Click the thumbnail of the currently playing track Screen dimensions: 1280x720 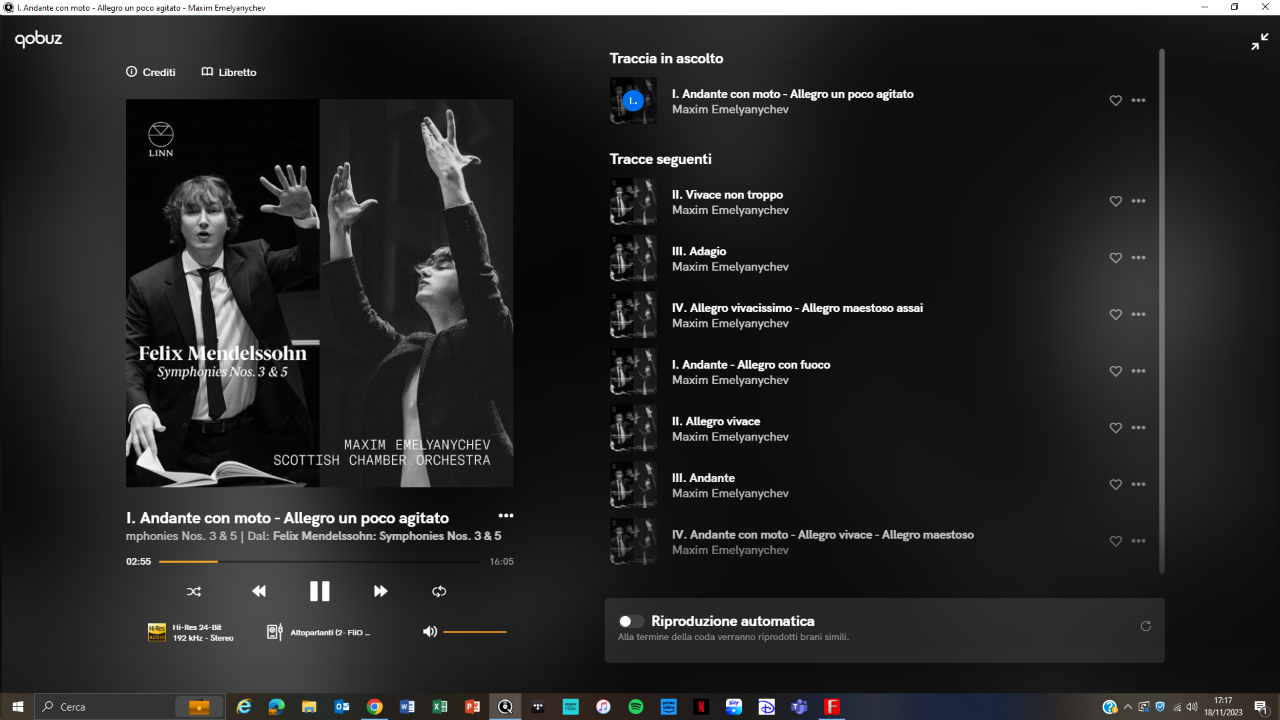(x=633, y=101)
